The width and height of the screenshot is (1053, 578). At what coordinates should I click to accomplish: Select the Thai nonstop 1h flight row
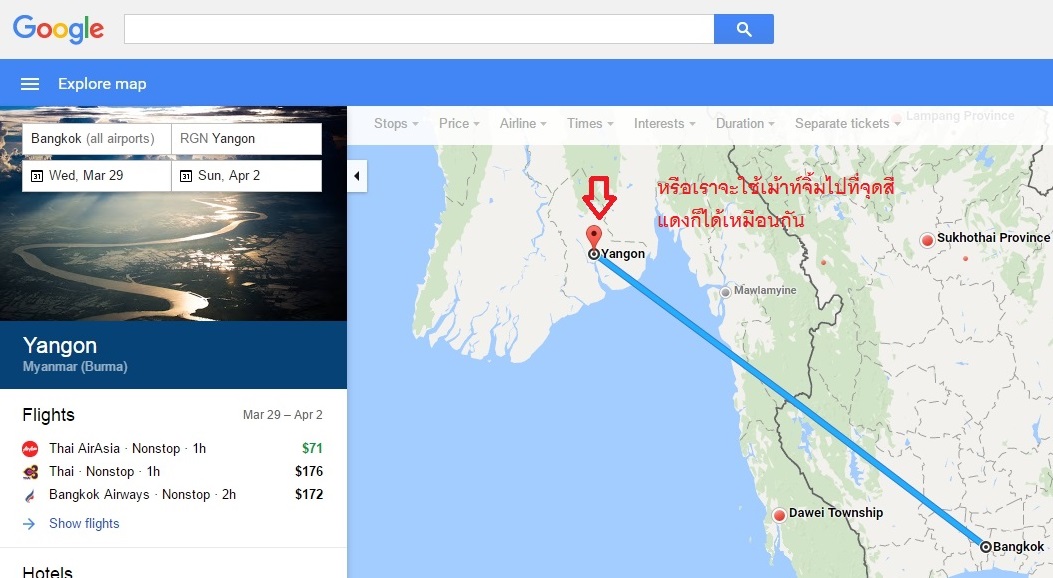(173, 472)
